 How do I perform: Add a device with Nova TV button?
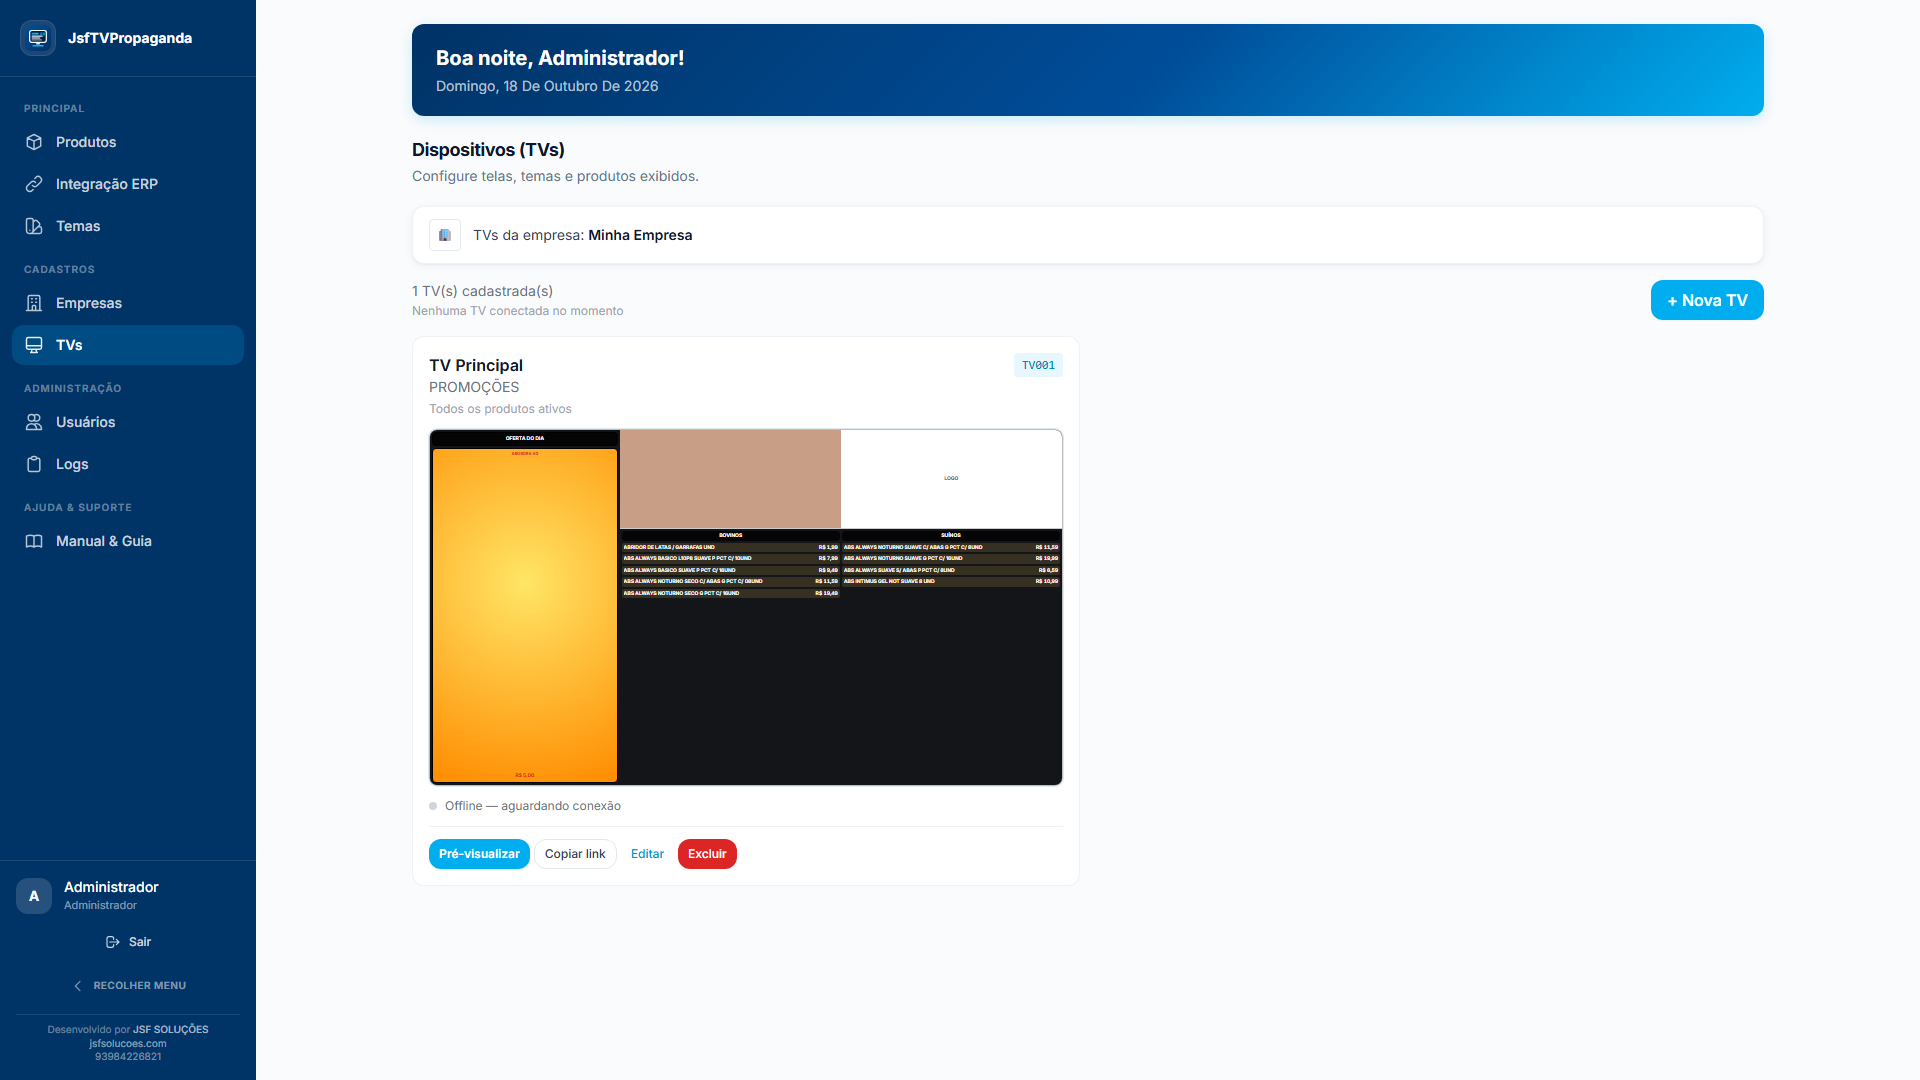tap(1707, 300)
